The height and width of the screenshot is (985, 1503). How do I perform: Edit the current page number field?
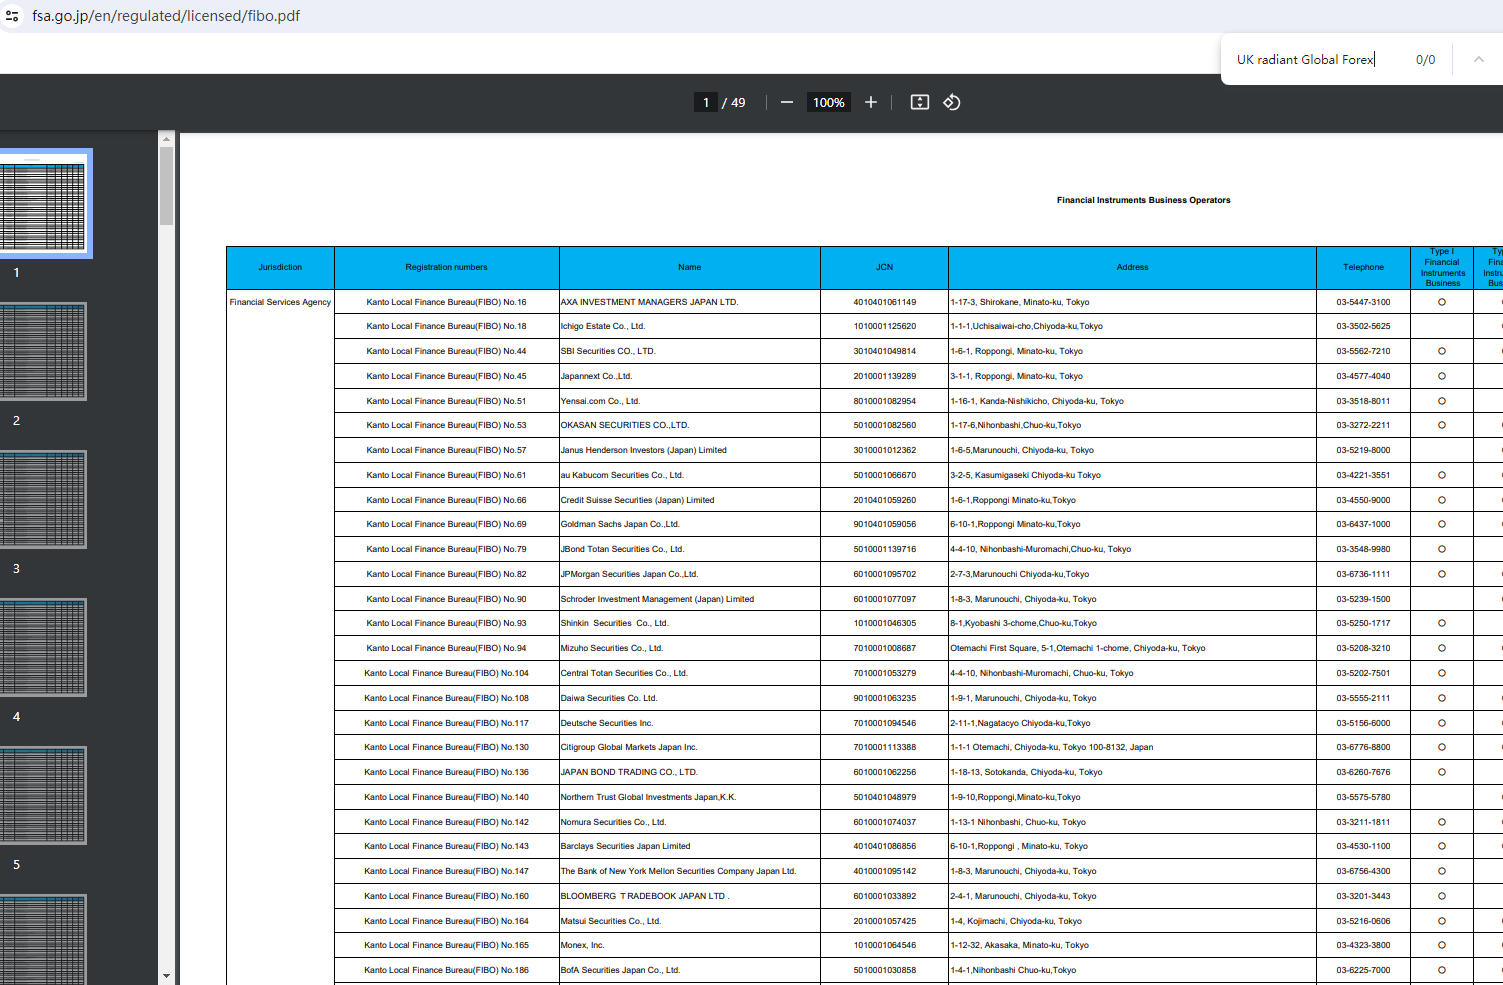pyautogui.click(x=706, y=102)
